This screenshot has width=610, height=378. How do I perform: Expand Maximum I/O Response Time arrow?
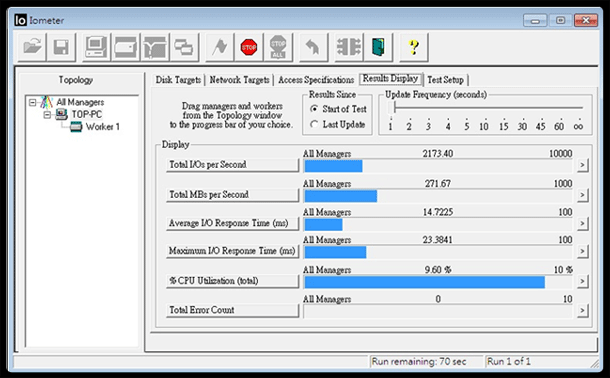[582, 251]
